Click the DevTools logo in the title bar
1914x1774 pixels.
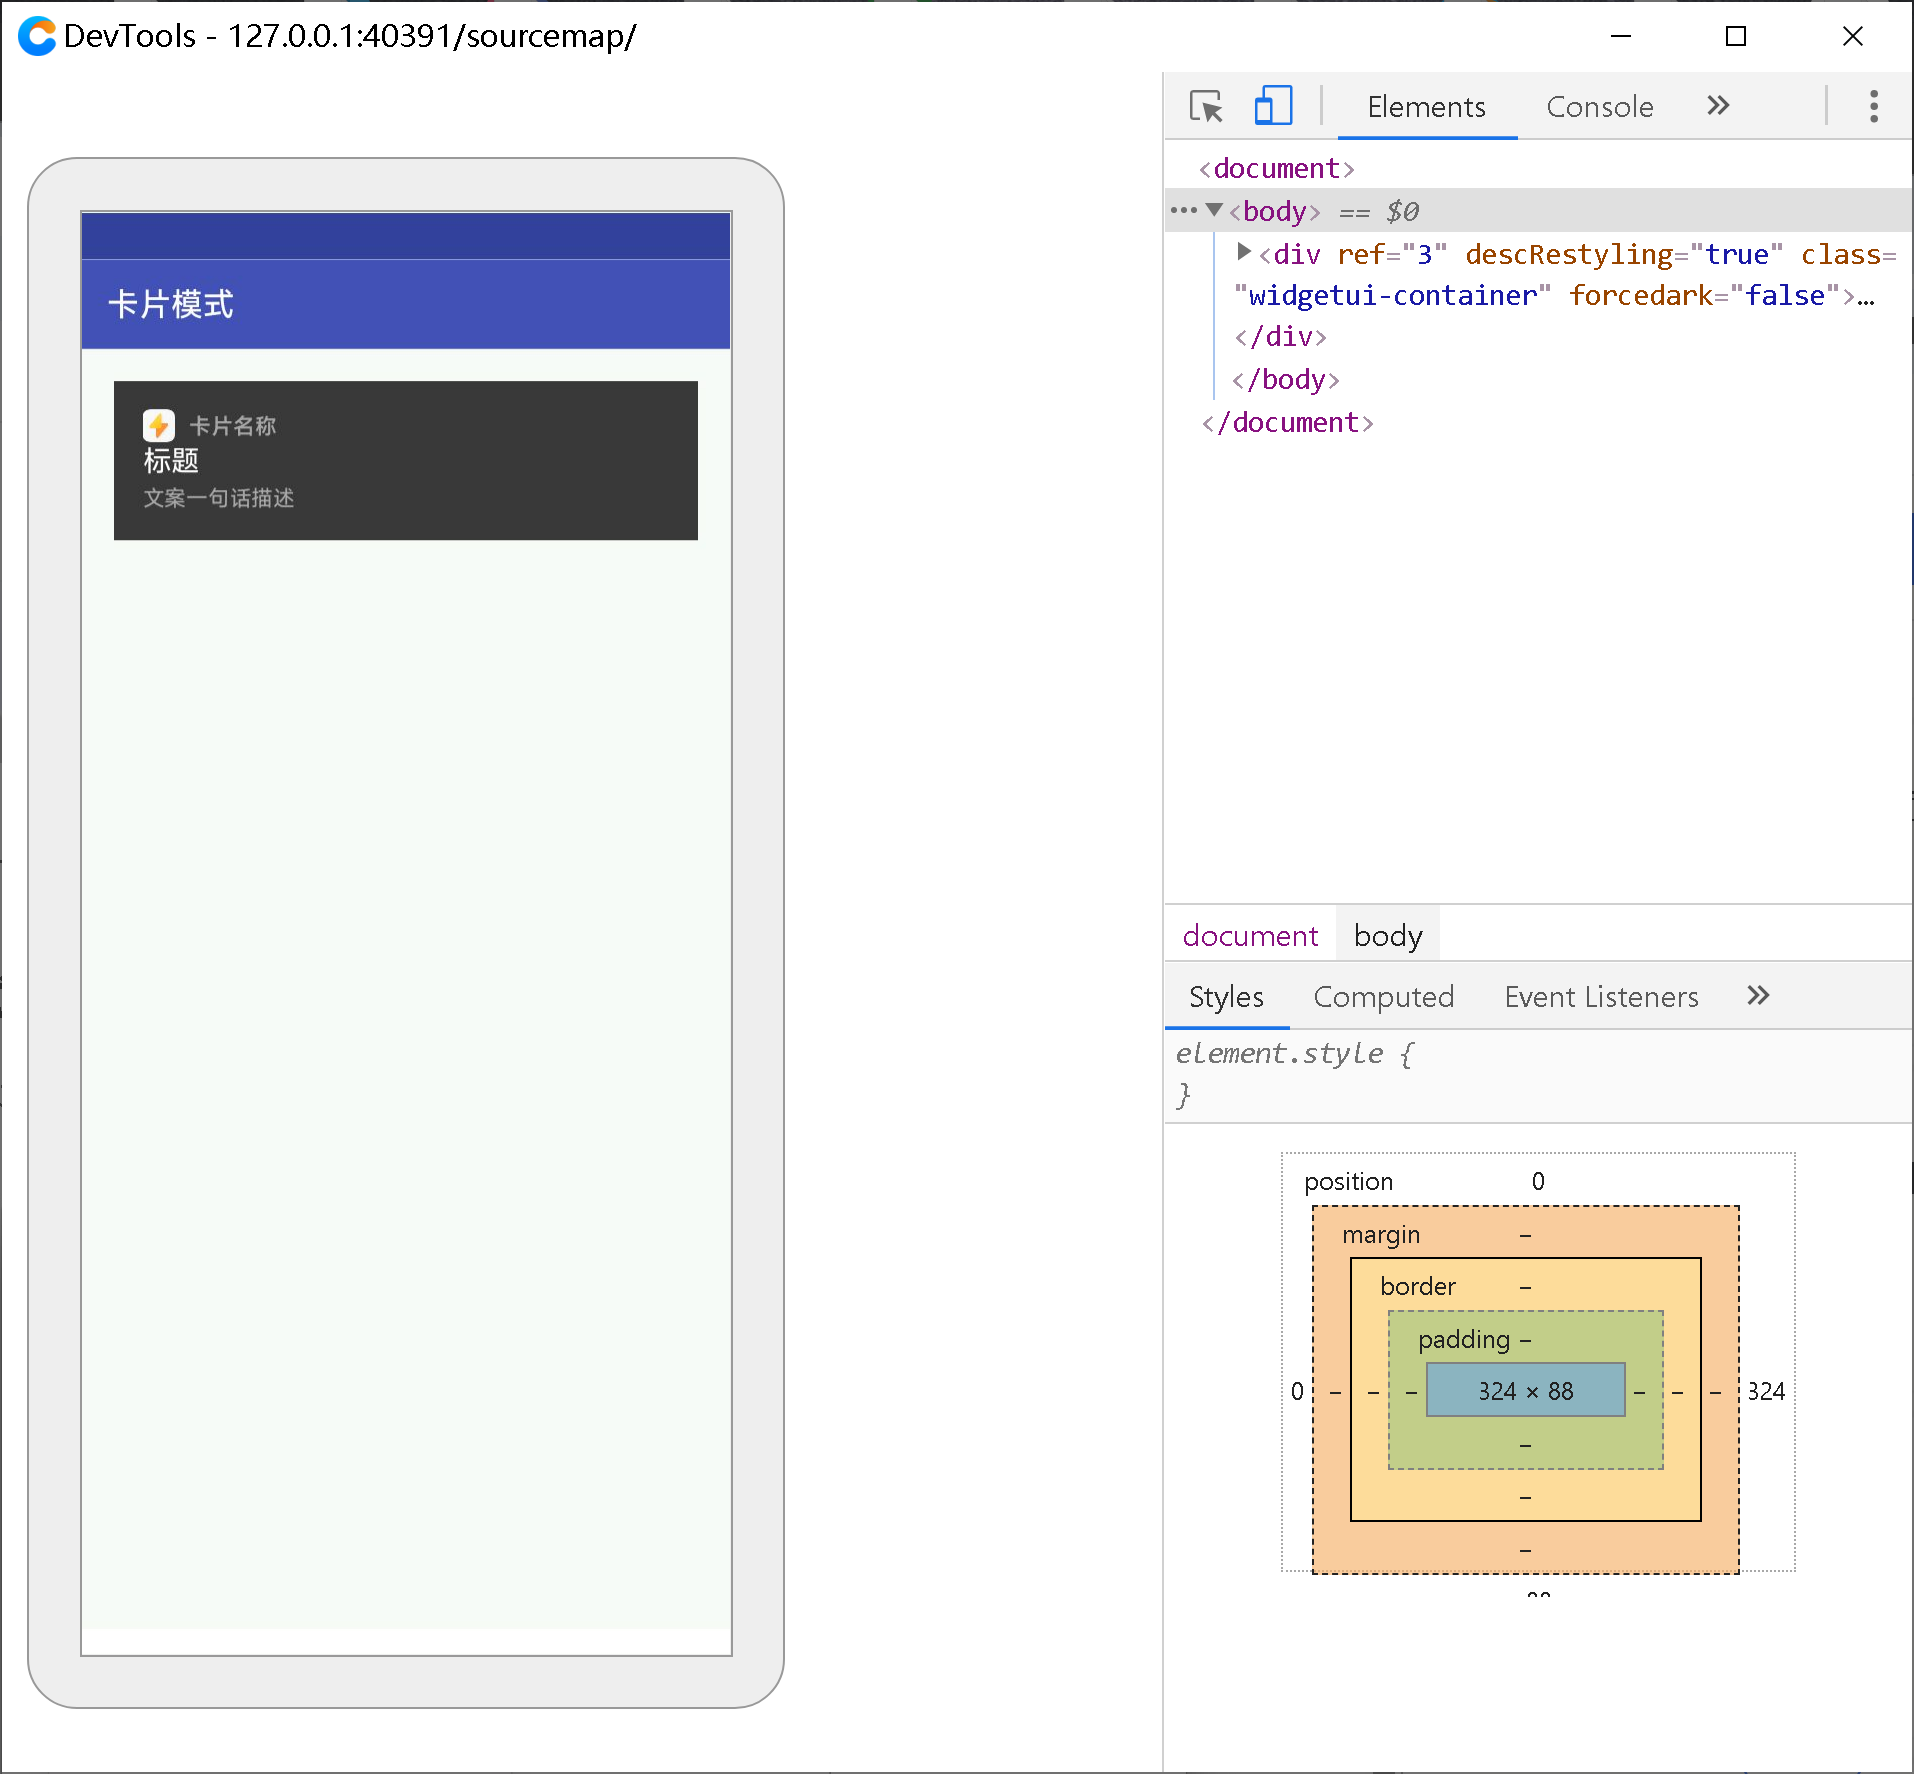(37, 36)
